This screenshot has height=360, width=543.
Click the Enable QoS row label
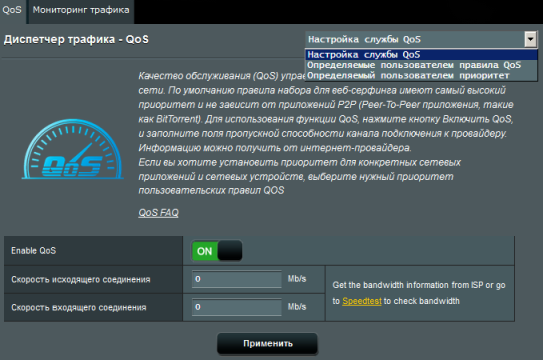point(34,251)
